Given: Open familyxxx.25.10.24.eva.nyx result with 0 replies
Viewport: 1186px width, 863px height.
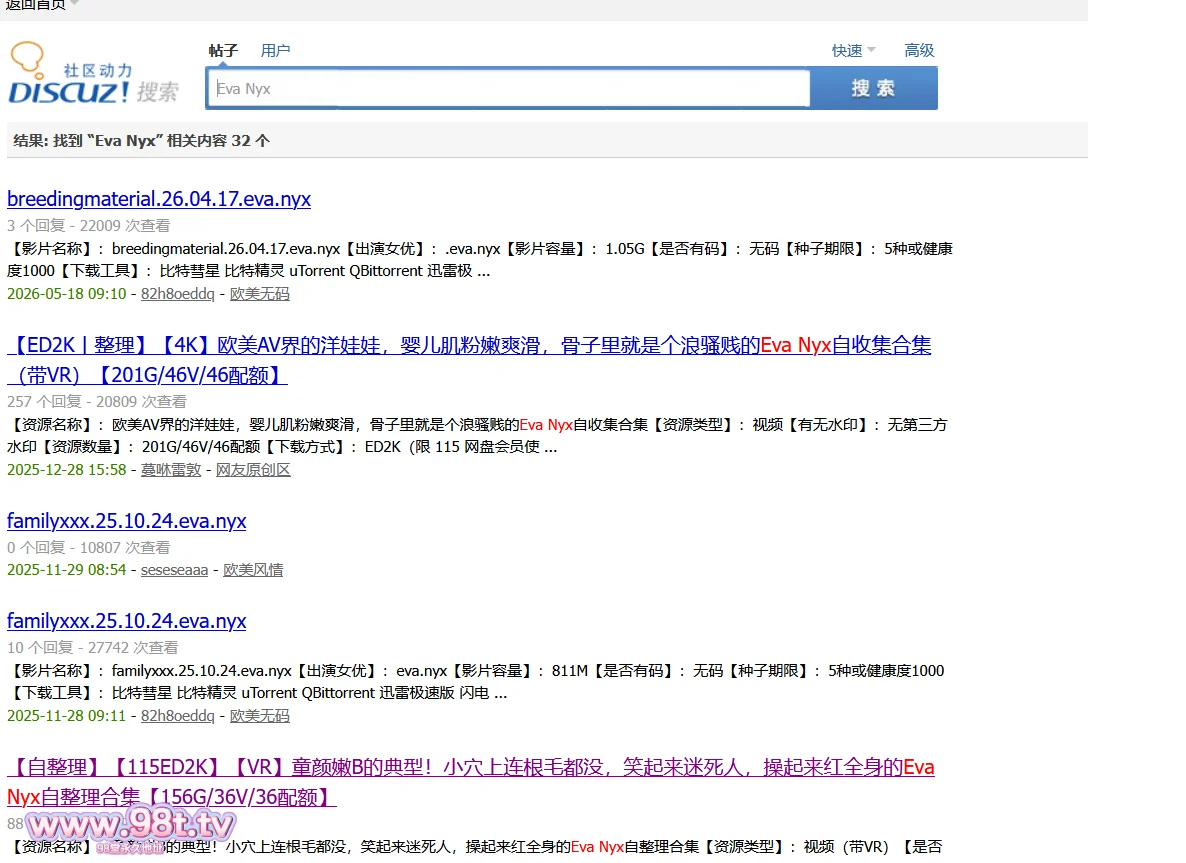Looking at the screenshot, I should tap(126, 521).
